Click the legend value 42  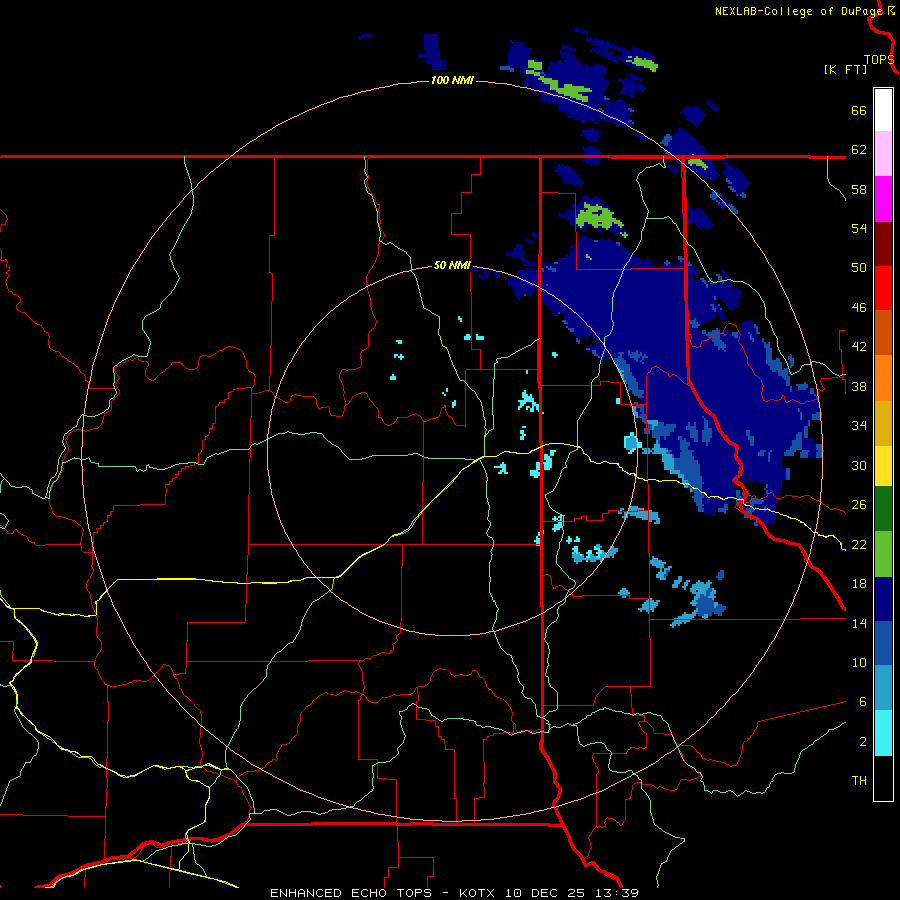click(859, 347)
